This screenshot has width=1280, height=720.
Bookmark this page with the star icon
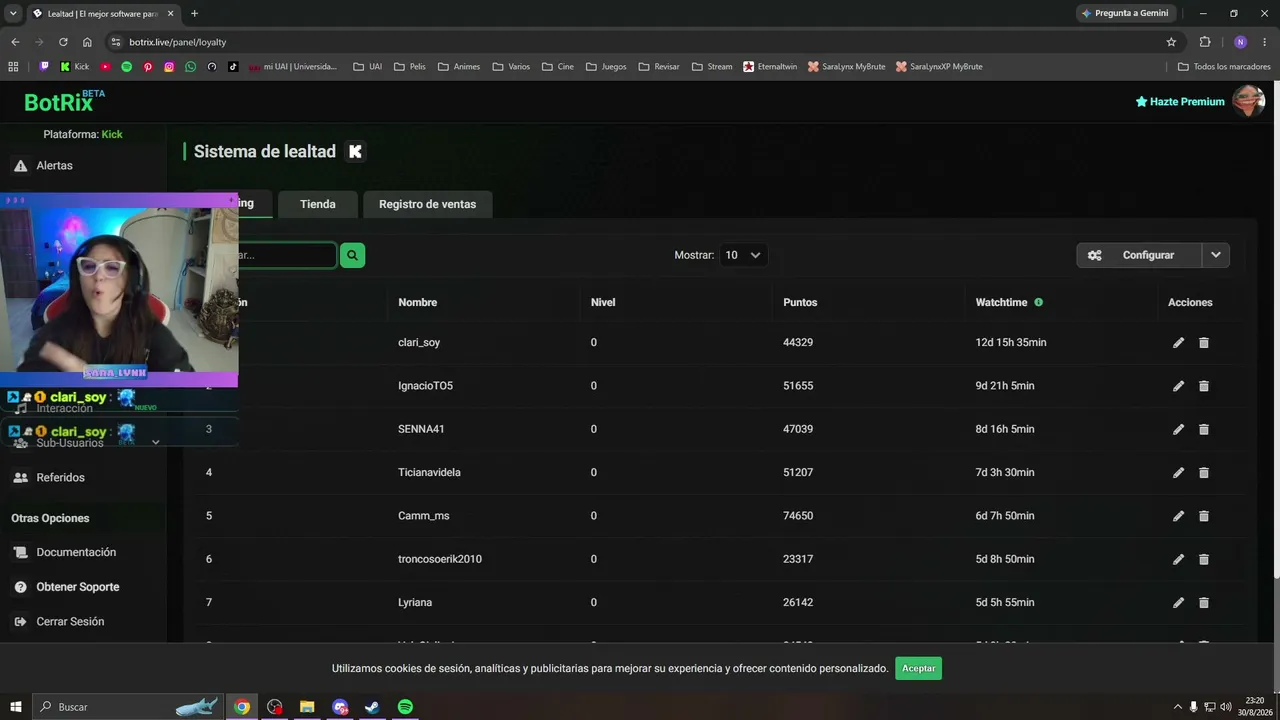pos(1171,42)
